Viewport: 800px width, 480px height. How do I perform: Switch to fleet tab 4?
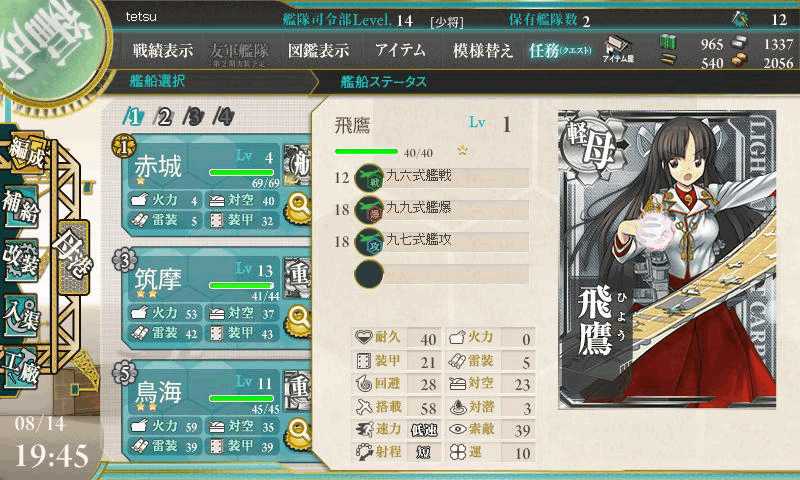point(223,117)
